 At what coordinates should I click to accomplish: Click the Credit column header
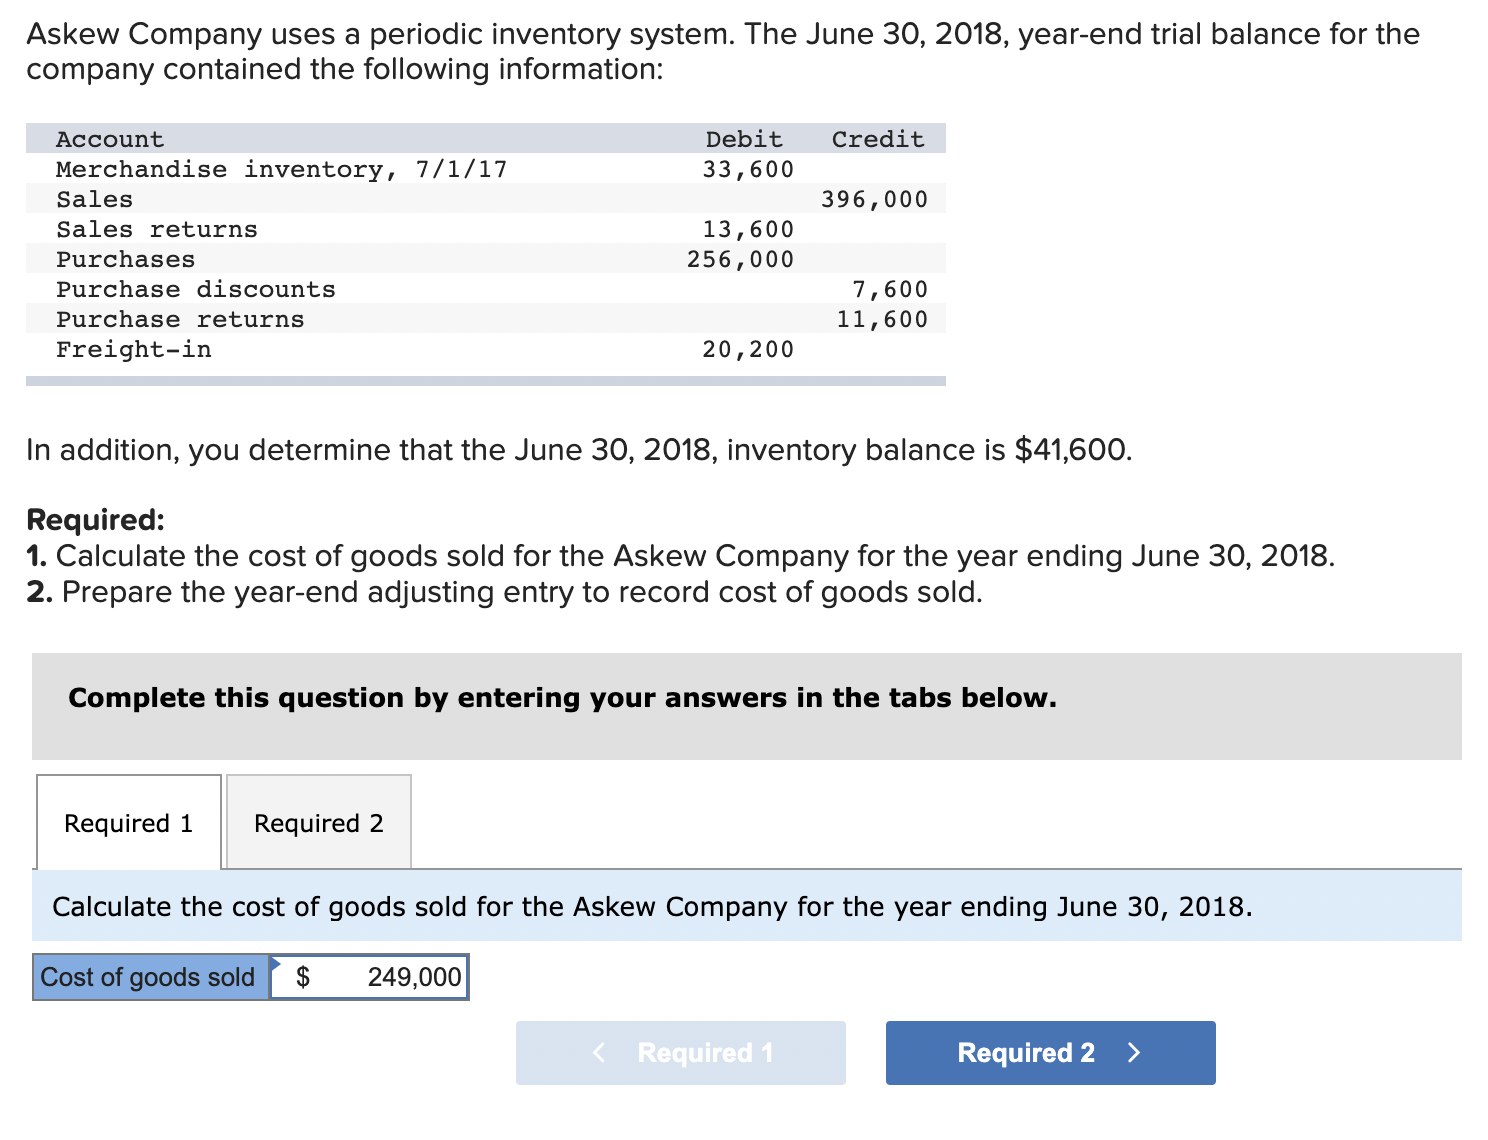[877, 138]
